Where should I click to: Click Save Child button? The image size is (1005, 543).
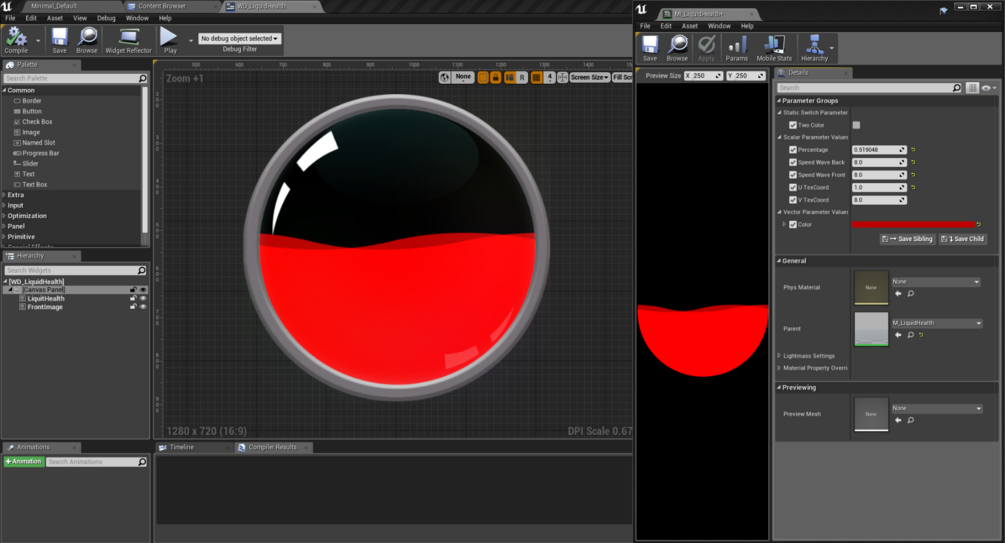(963, 239)
